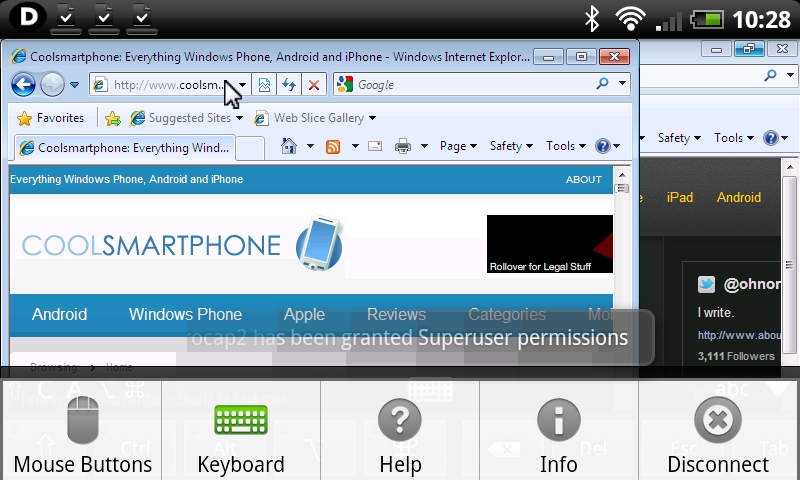Click the Rollover for Legal Stuff banner
800x480 pixels.
549,244
